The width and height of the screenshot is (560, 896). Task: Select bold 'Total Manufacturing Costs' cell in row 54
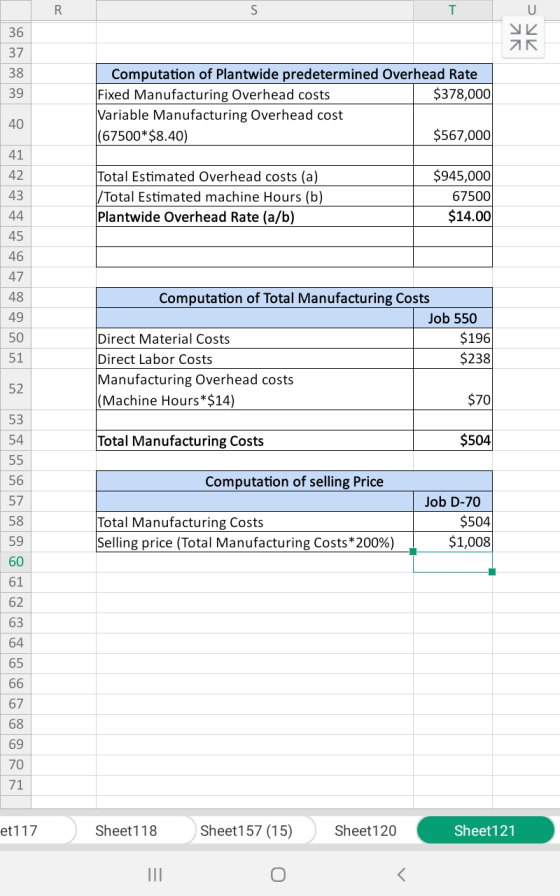pyautogui.click(x=255, y=441)
